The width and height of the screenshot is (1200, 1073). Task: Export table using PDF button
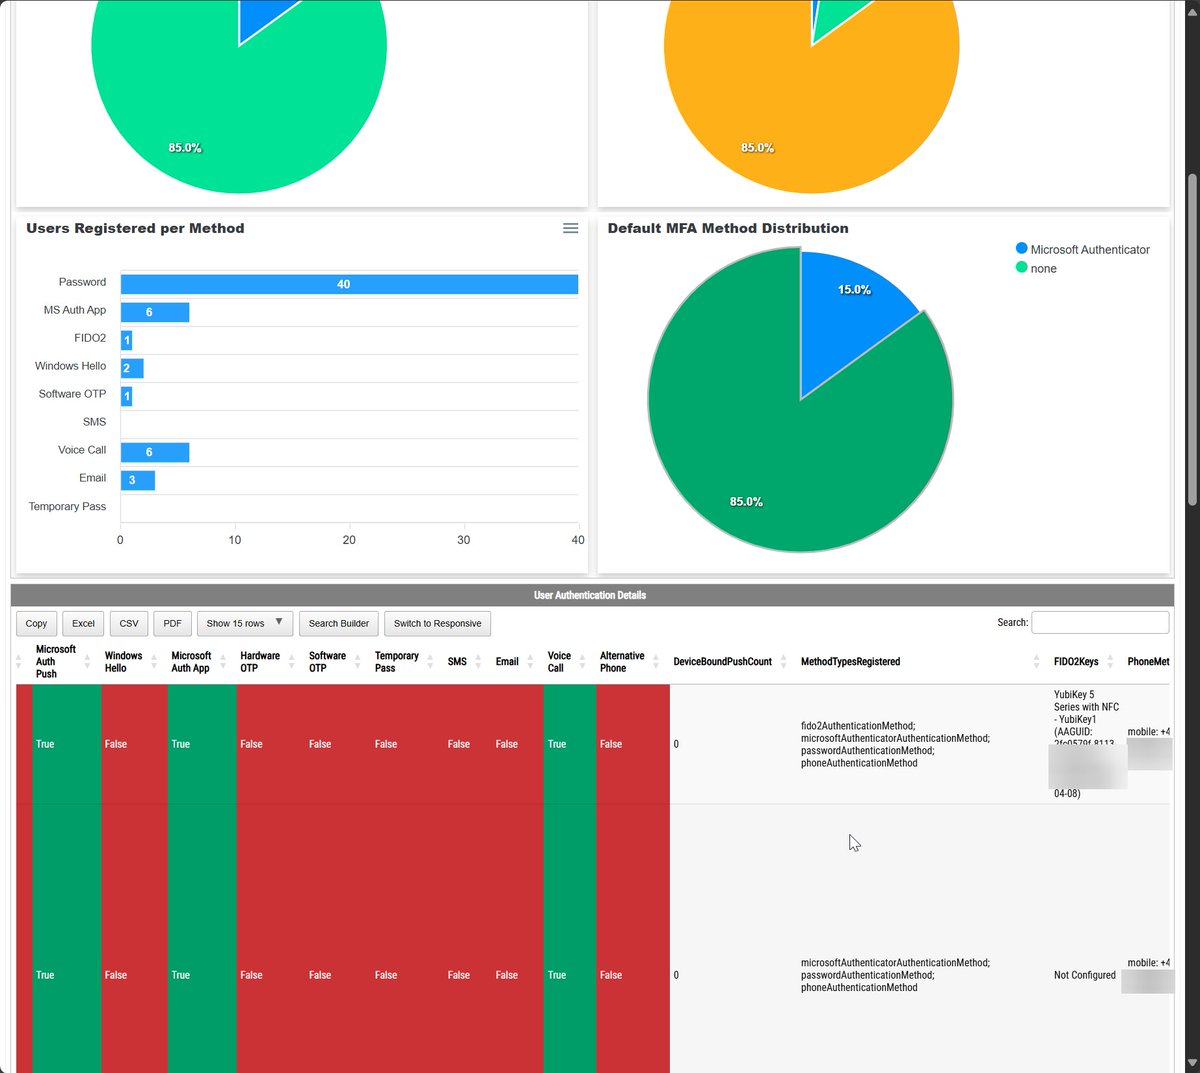pyautogui.click(x=172, y=623)
